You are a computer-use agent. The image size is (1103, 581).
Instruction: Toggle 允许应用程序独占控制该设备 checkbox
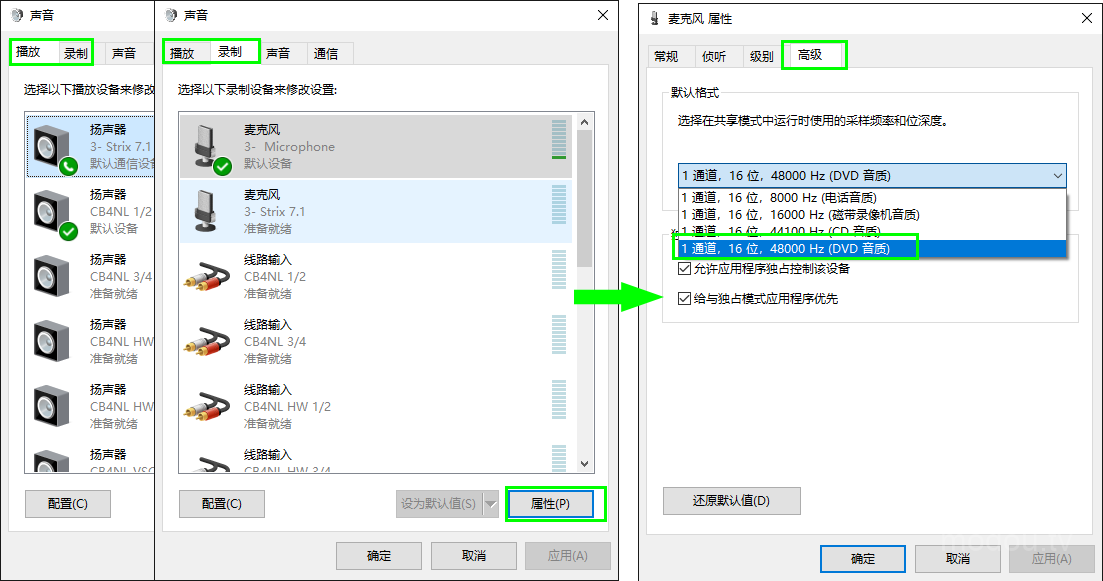(684, 269)
